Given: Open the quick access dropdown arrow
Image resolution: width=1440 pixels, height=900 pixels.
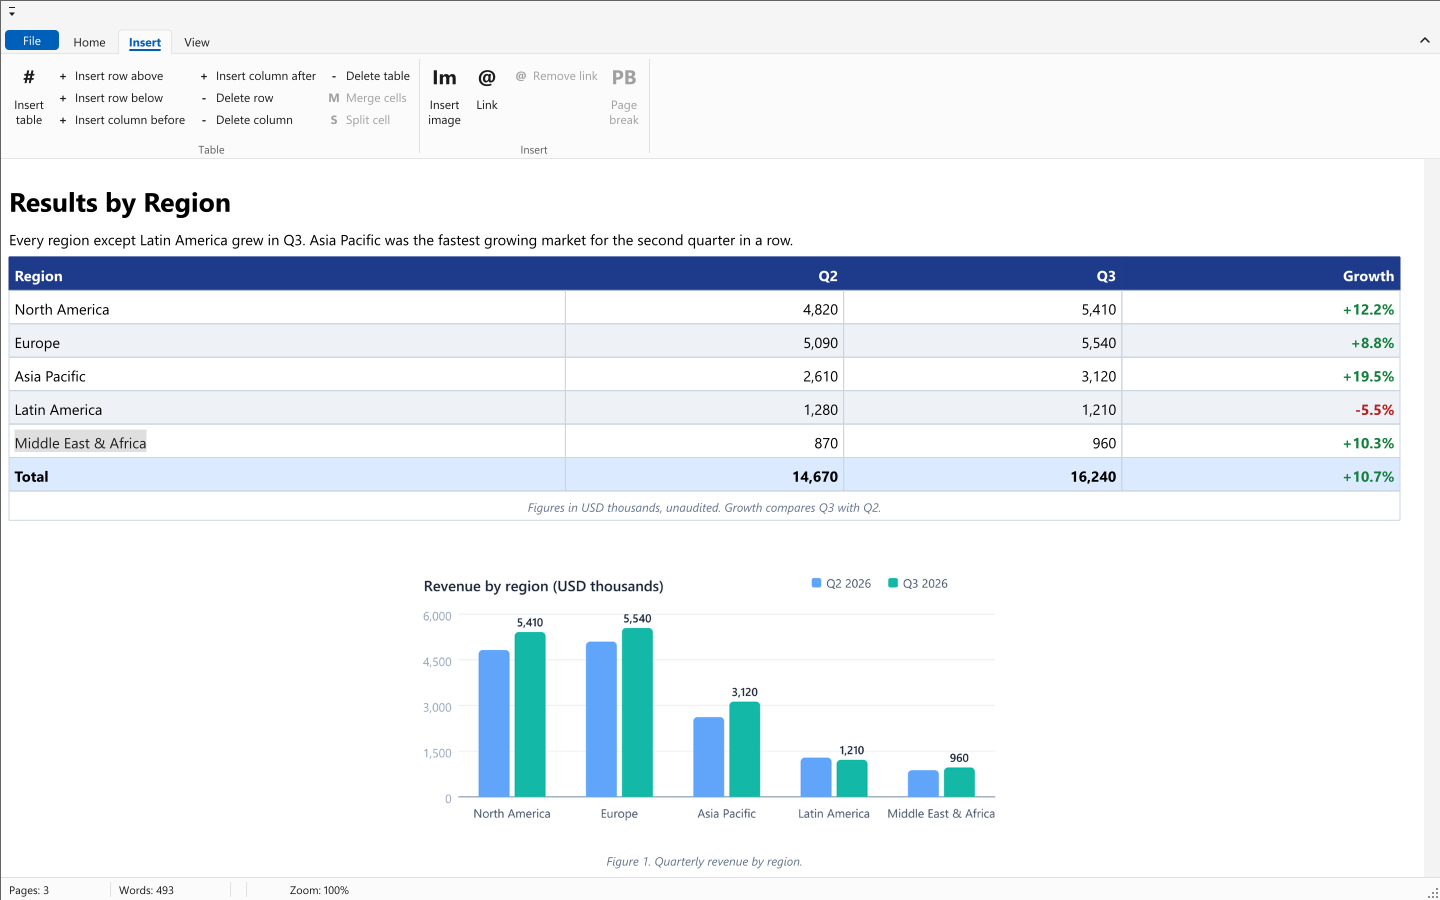Looking at the screenshot, I should tap(12, 12).
